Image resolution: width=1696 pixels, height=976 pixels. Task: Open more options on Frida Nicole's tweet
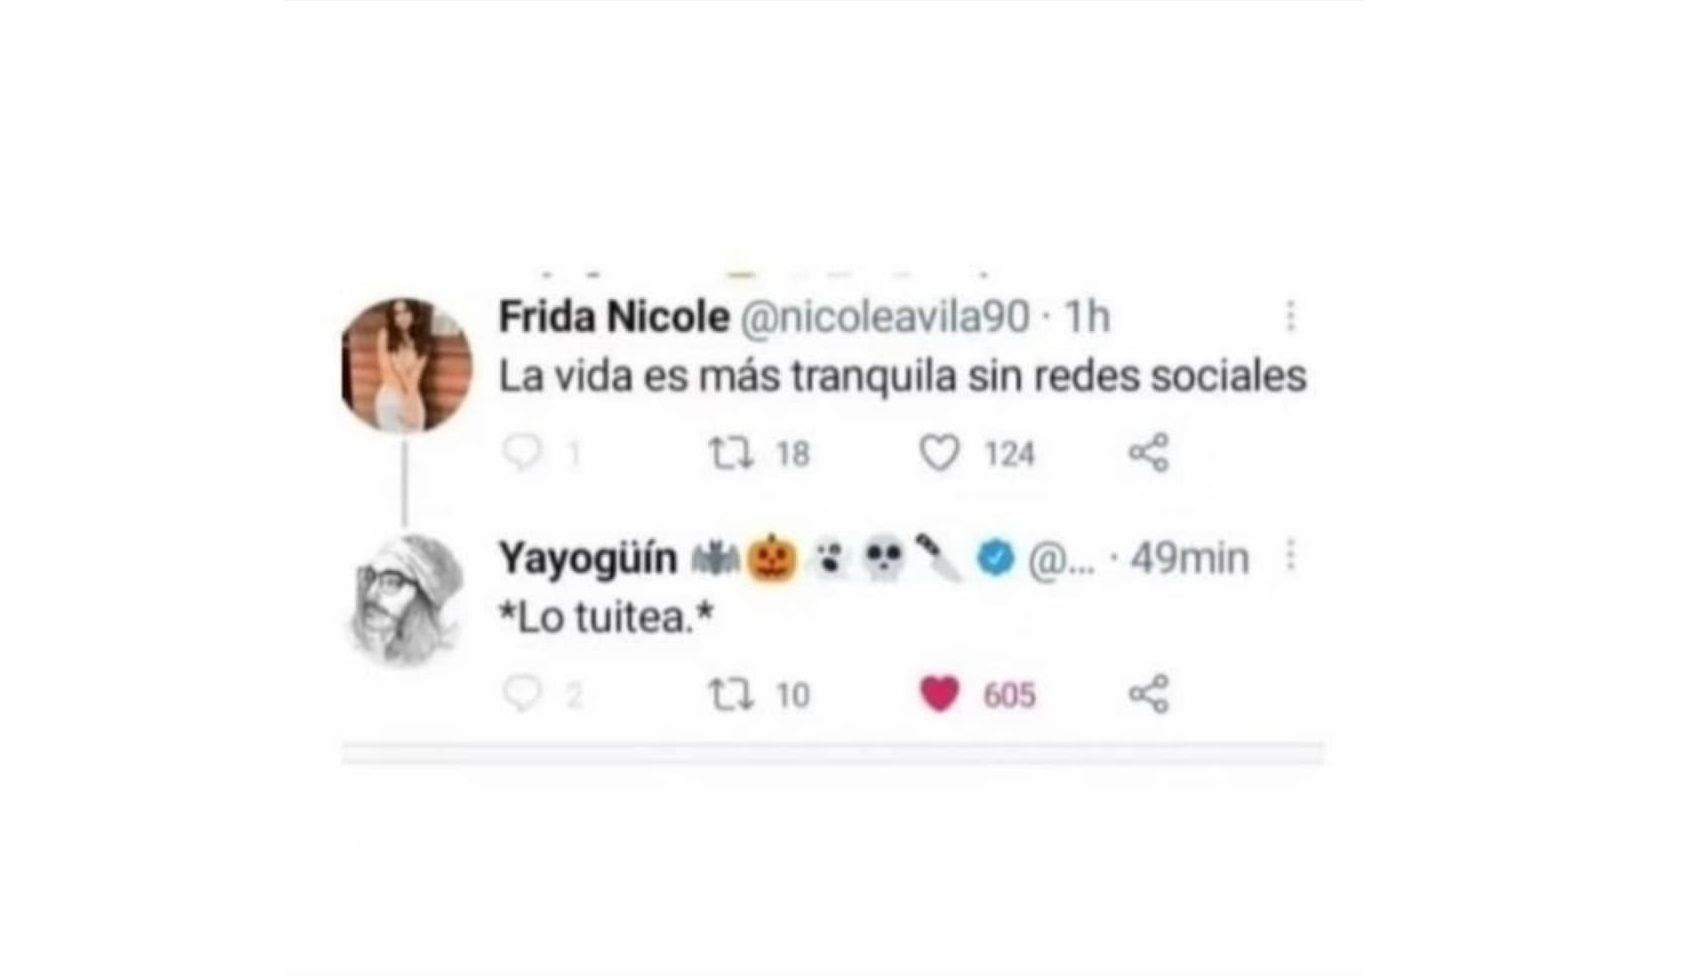1290,316
